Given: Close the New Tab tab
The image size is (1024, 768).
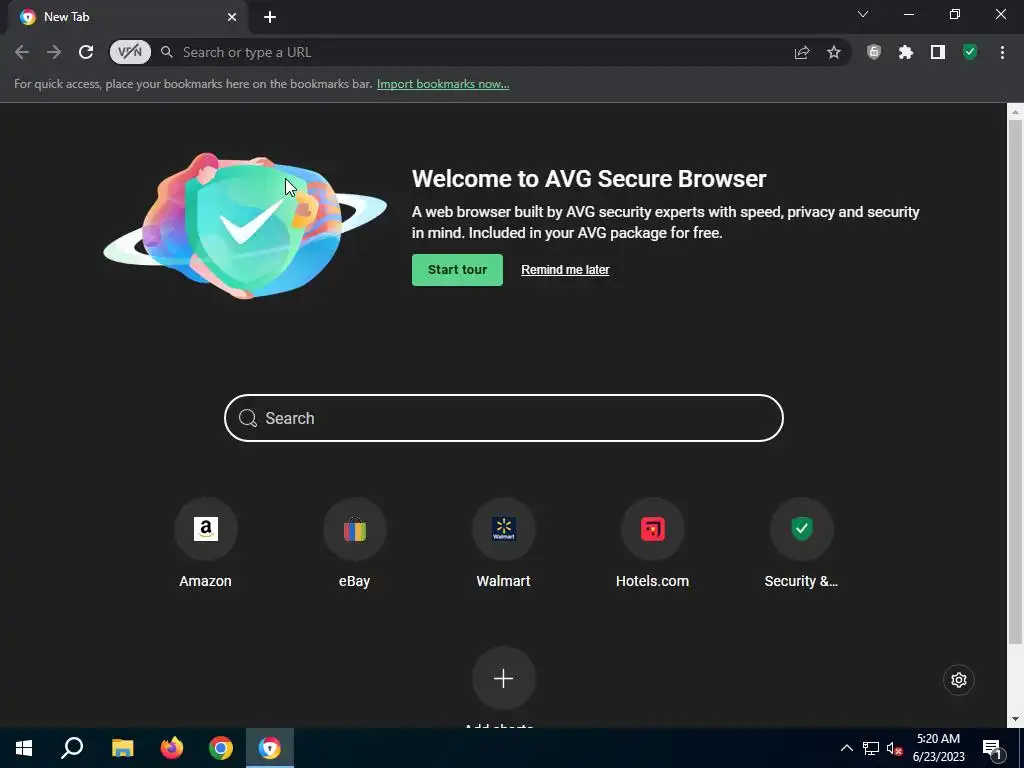Looking at the screenshot, I should [232, 17].
